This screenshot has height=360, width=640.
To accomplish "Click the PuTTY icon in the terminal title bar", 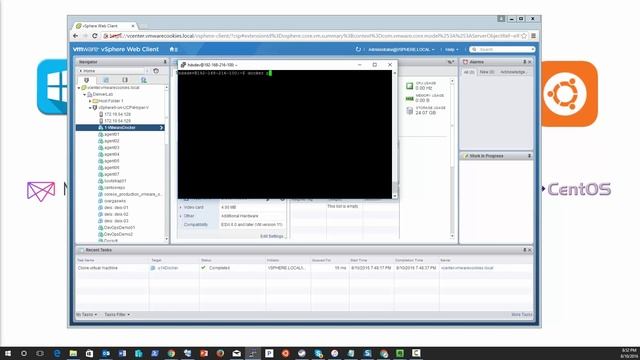I will pos(183,65).
